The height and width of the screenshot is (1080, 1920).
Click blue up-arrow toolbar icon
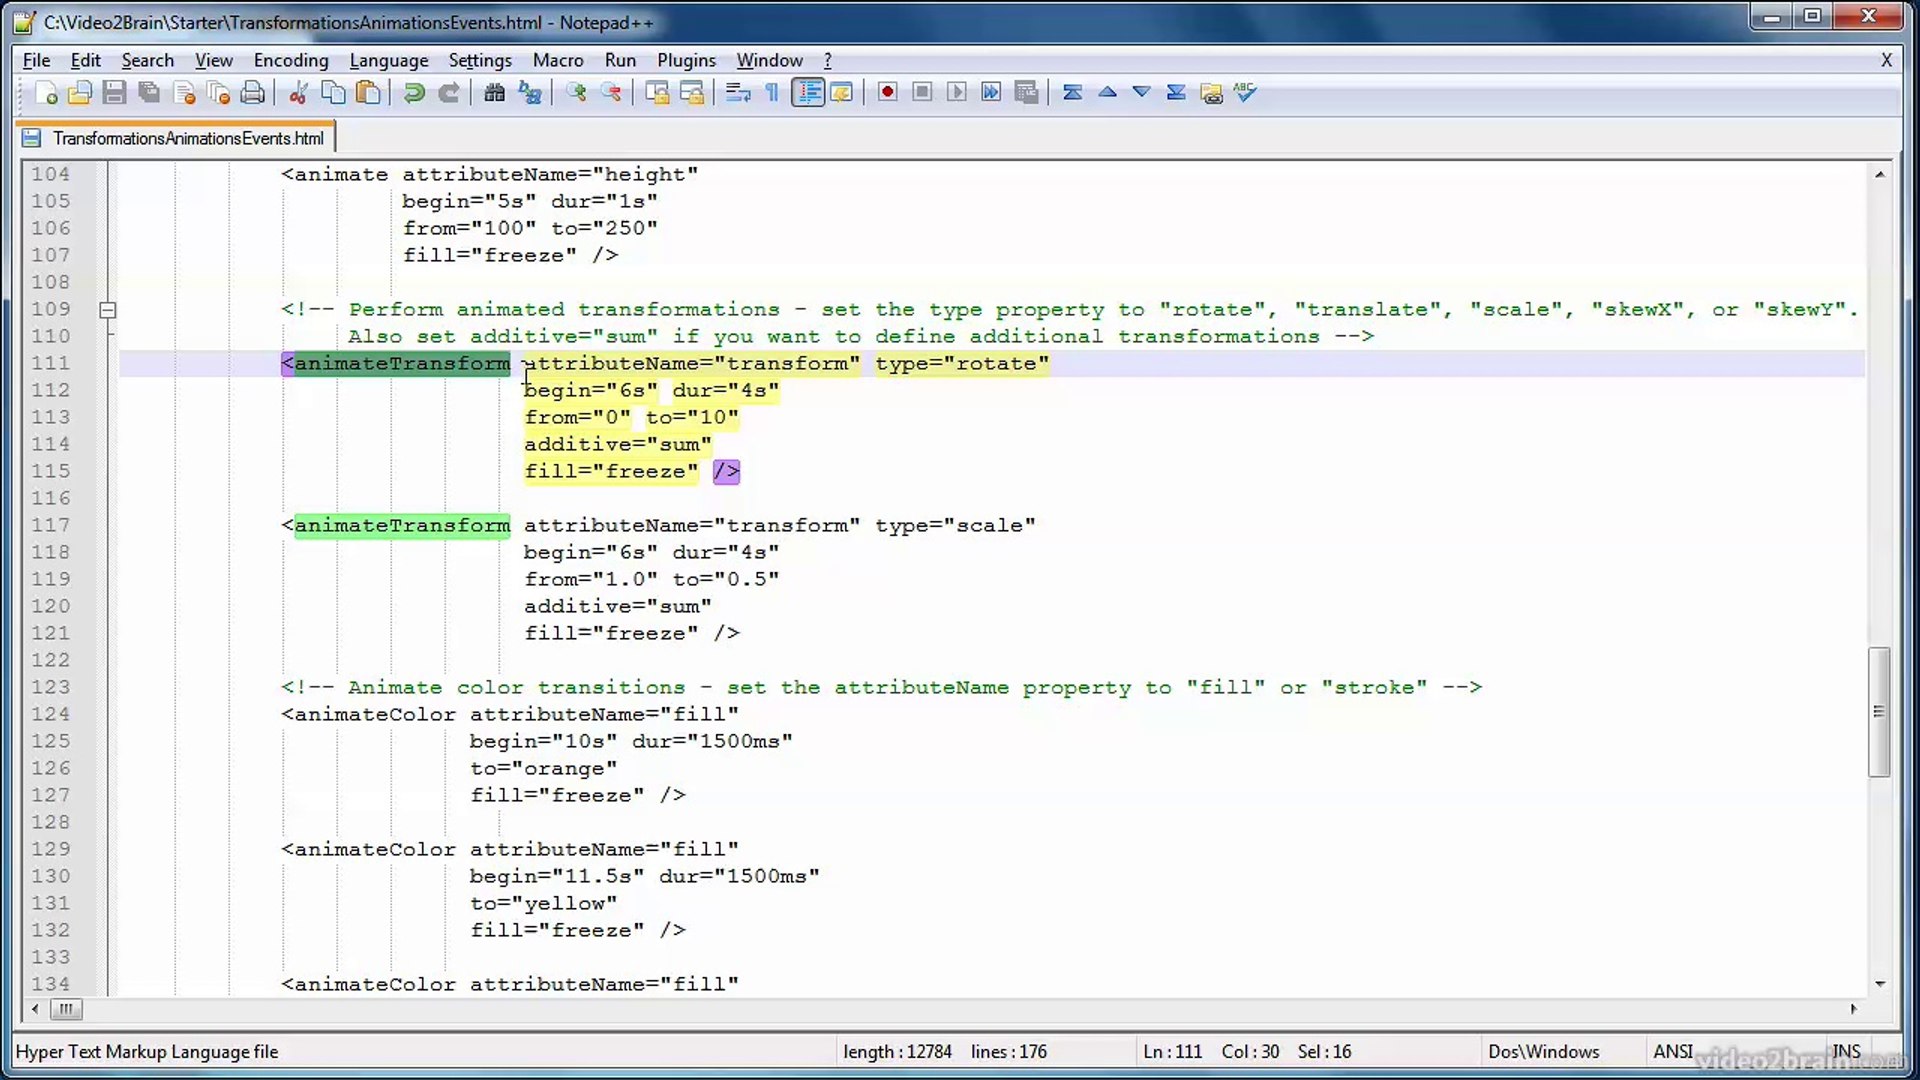(1107, 93)
